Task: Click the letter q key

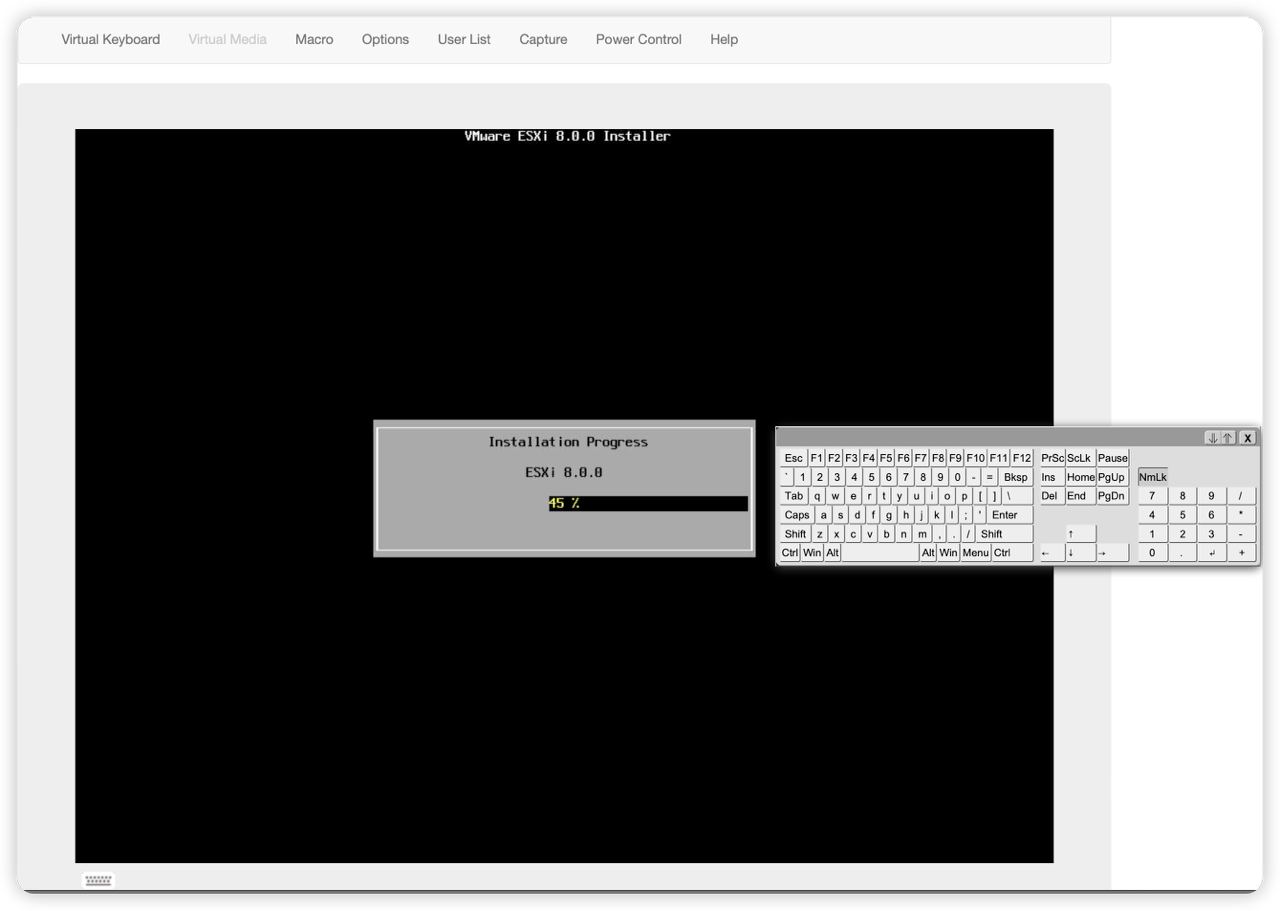Action: (818, 496)
